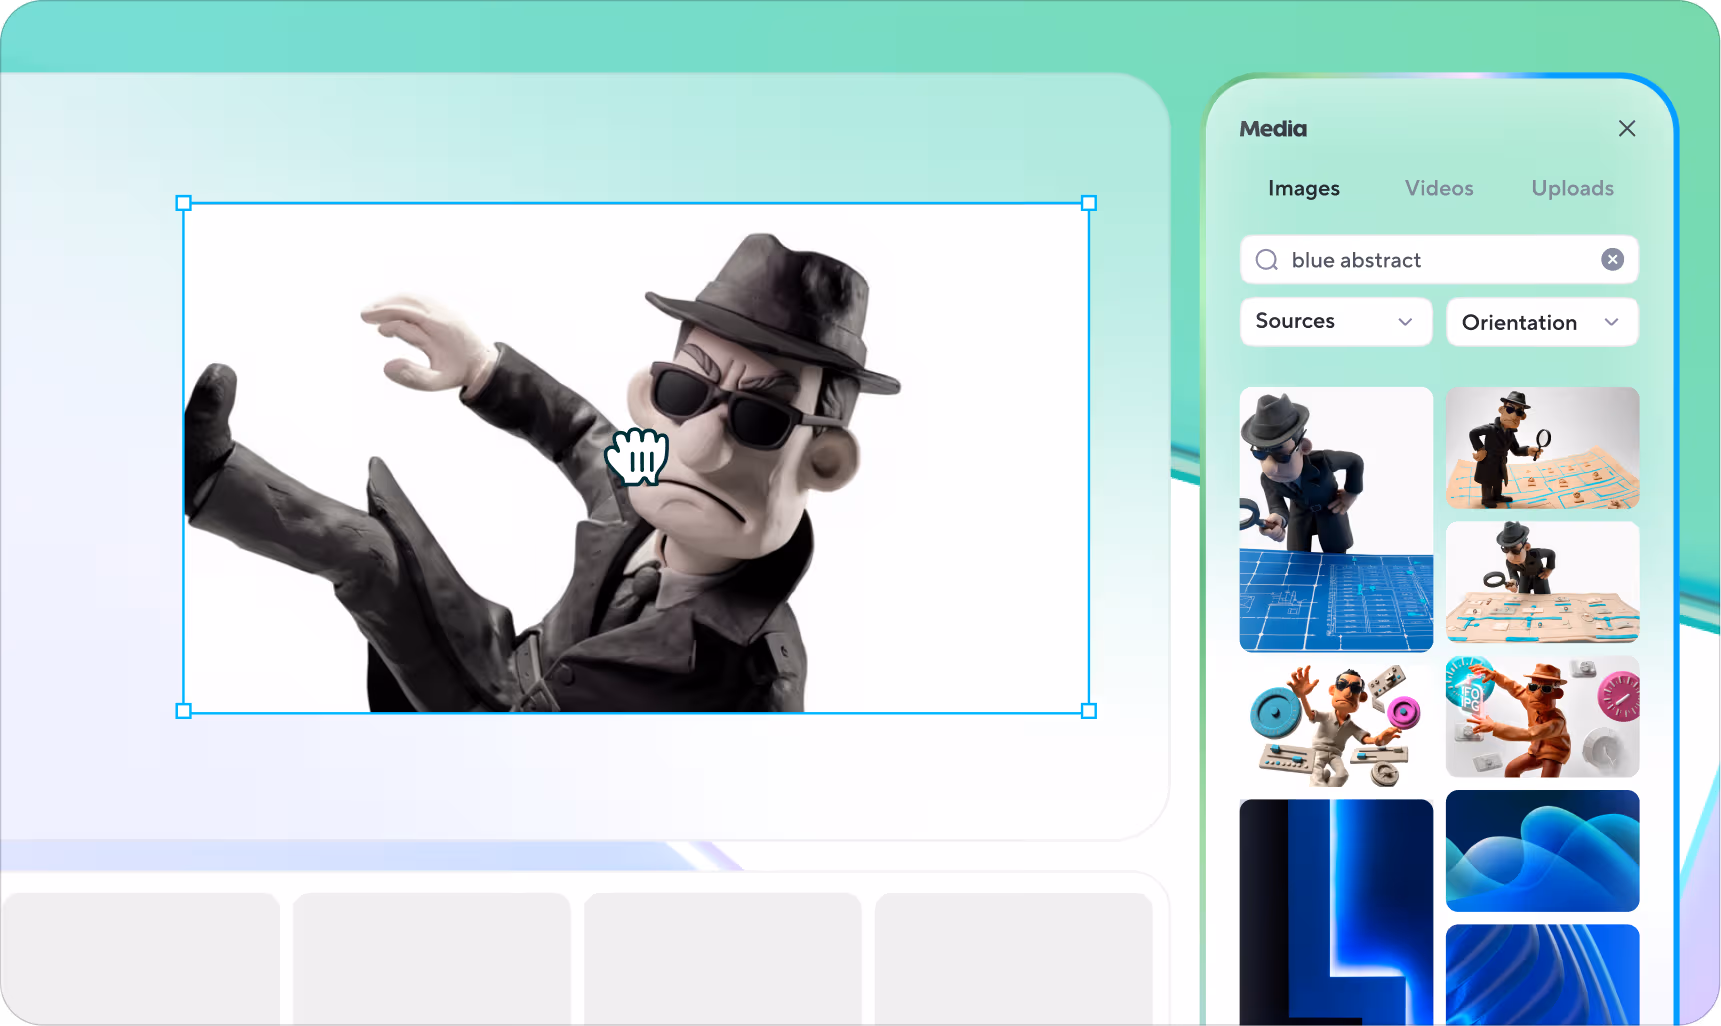Open the Uploads tab
Screen dimensions: 1721x1026
point(1572,188)
